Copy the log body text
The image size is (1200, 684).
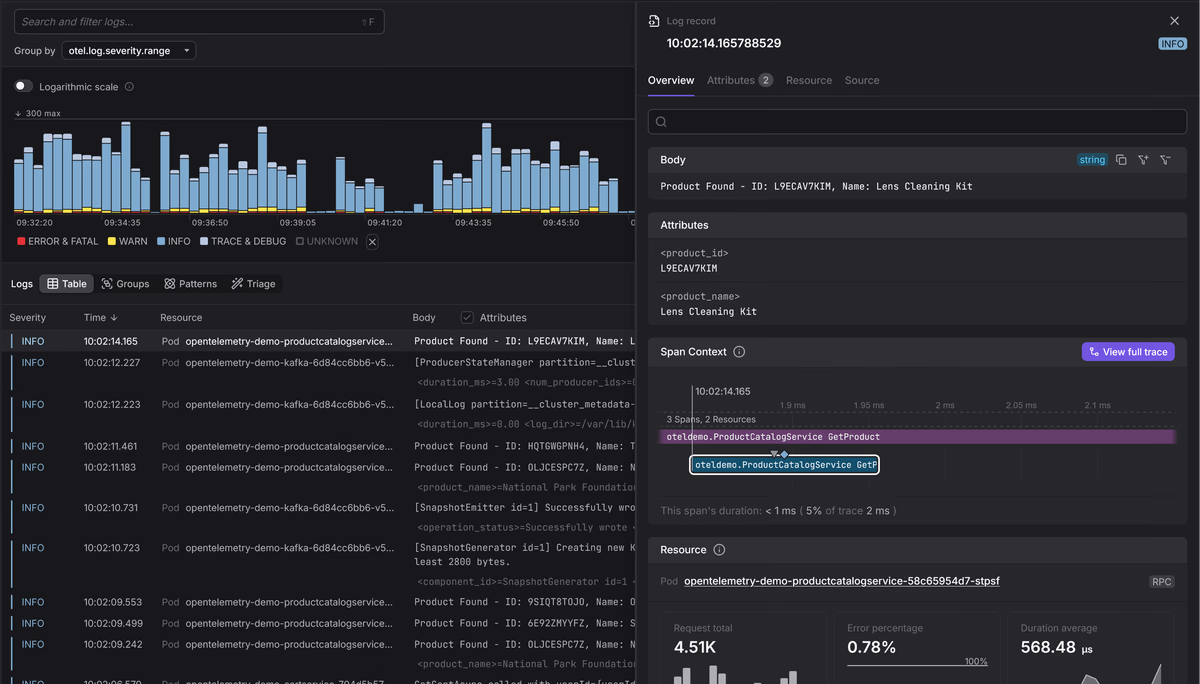1121,160
